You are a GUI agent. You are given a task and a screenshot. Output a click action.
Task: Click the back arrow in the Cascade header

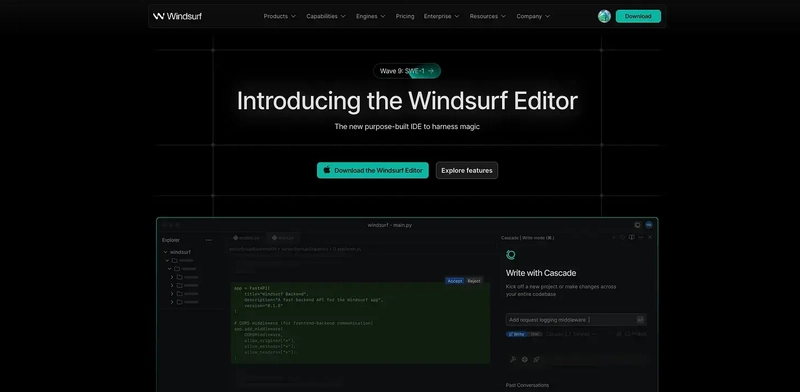(x=614, y=237)
